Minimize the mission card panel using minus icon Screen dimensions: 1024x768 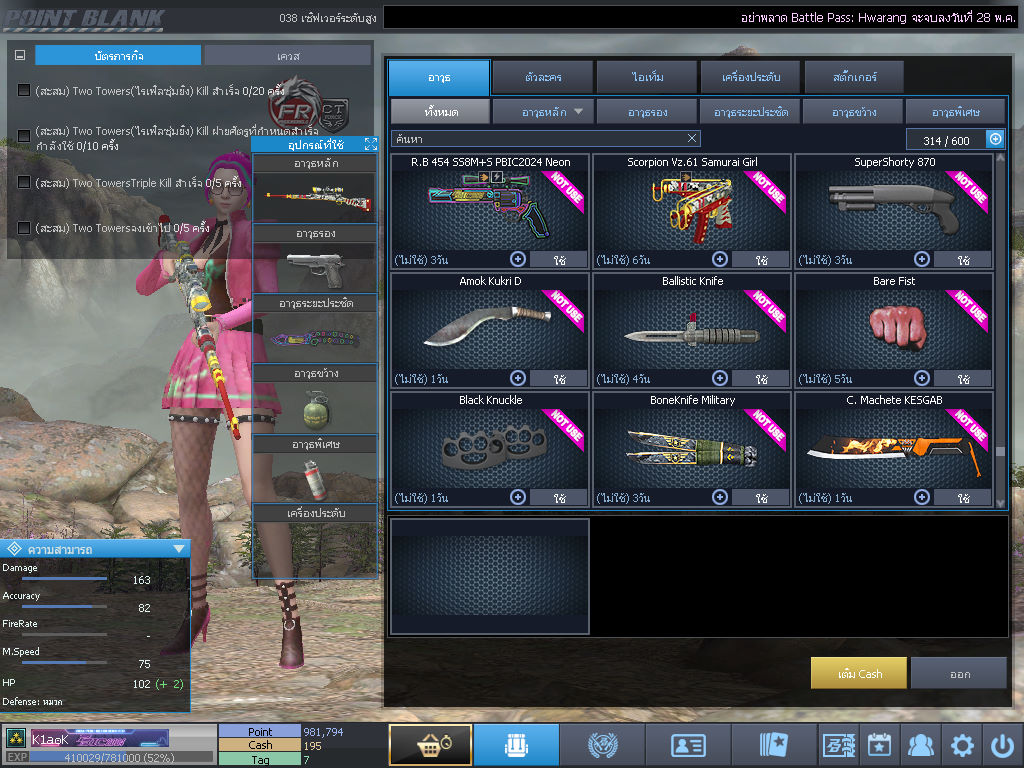(20, 56)
